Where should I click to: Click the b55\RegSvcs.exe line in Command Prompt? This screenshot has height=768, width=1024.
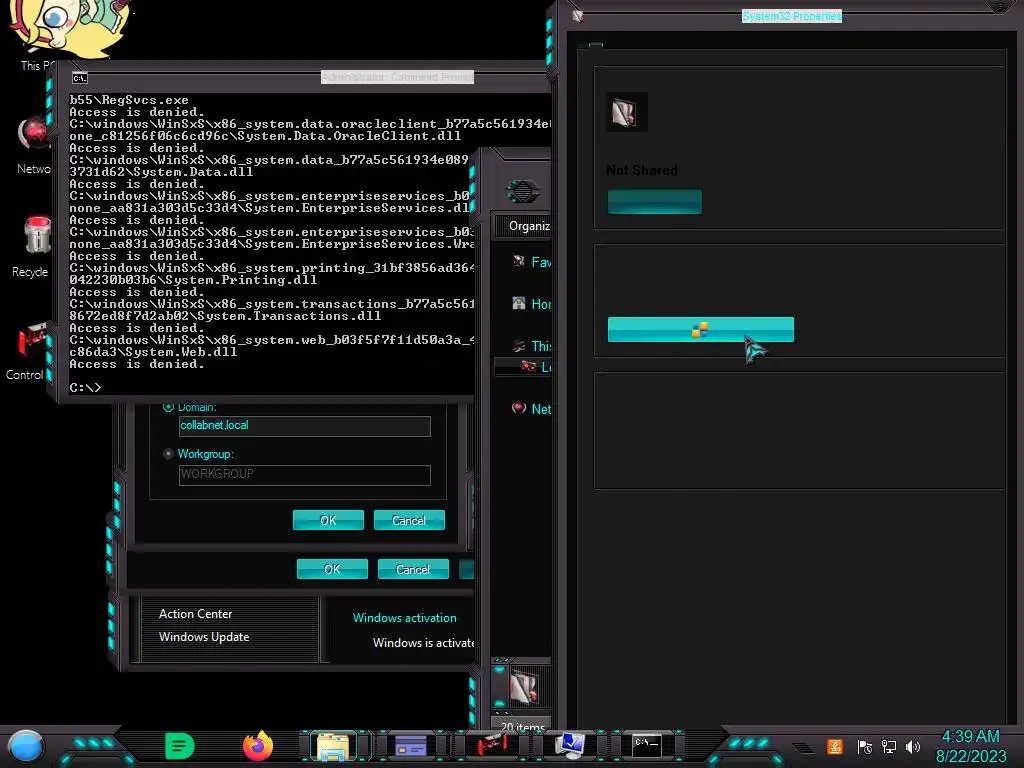click(x=129, y=100)
